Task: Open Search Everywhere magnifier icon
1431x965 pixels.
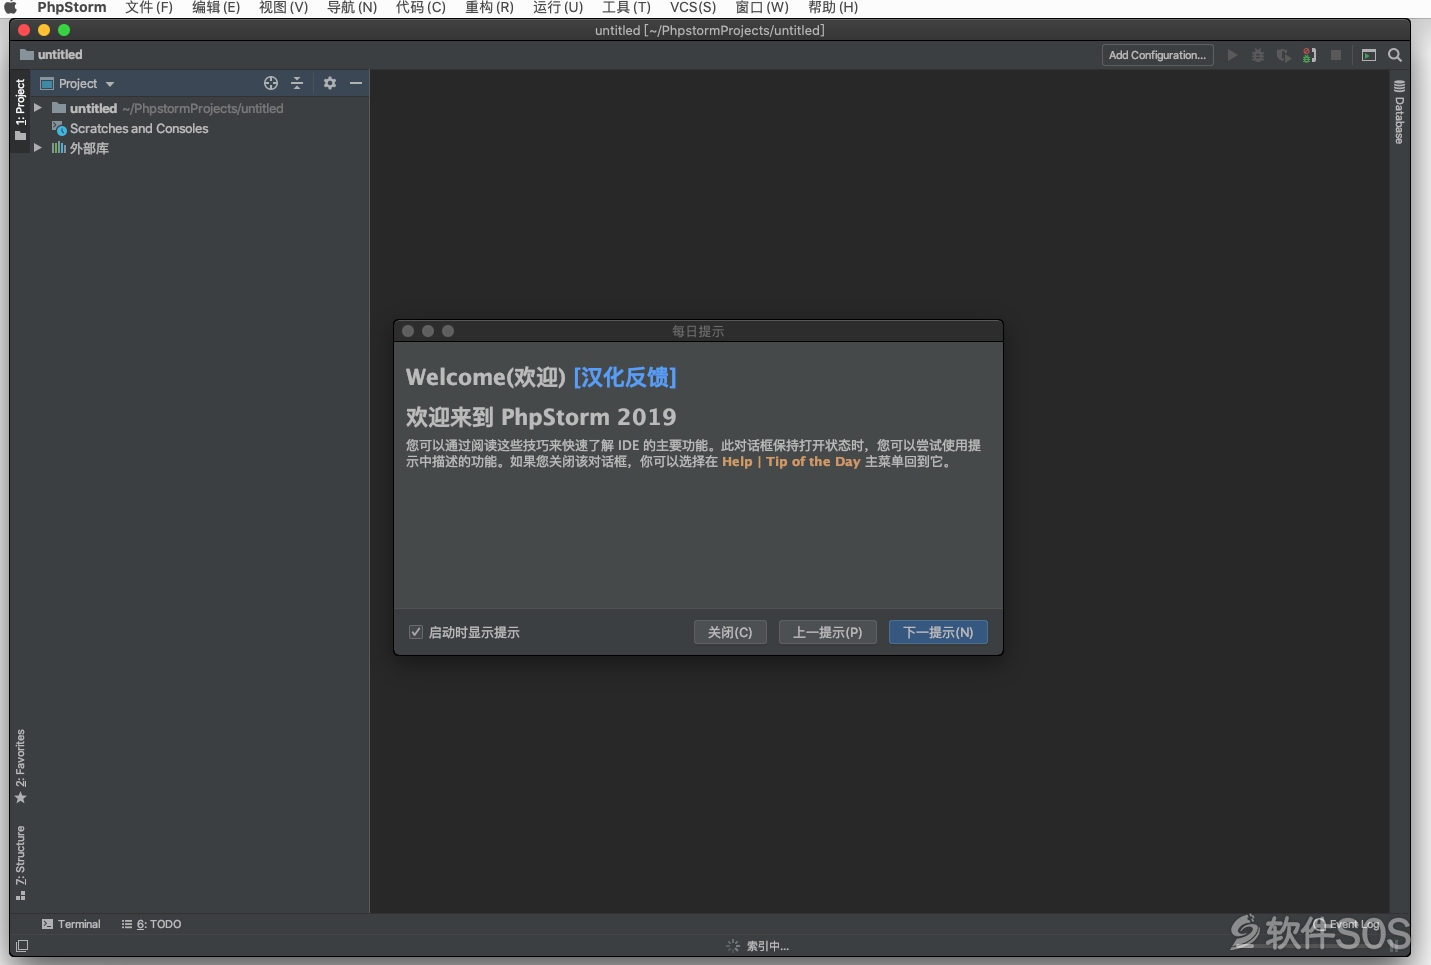Action: click(x=1395, y=55)
